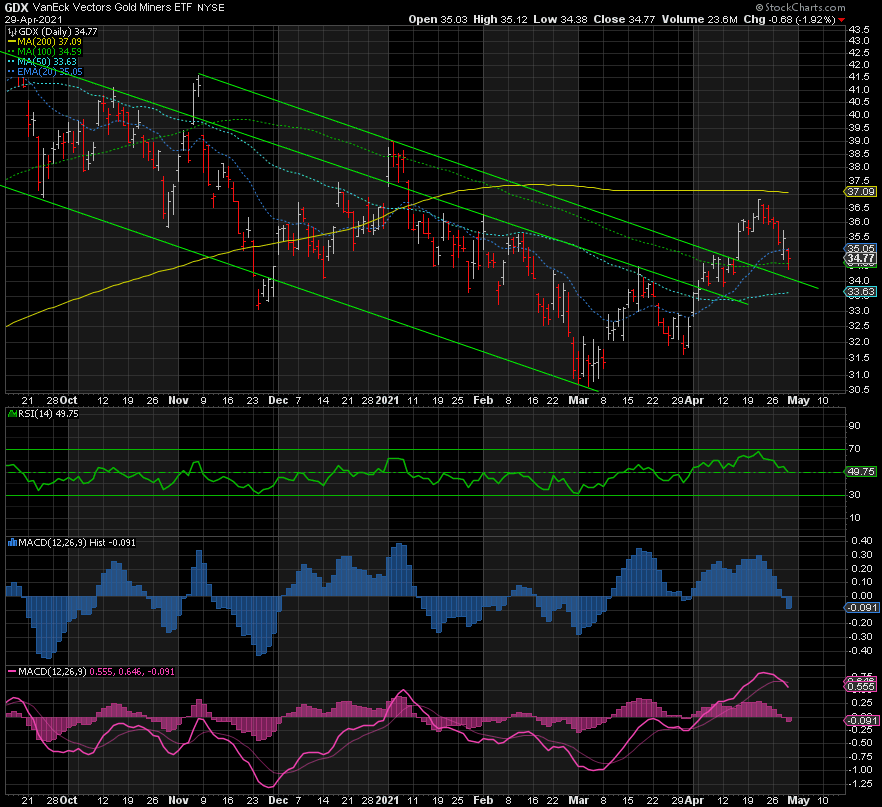Click the EMA(20) 35.05 legend entry
882x807 pixels.
[50, 72]
